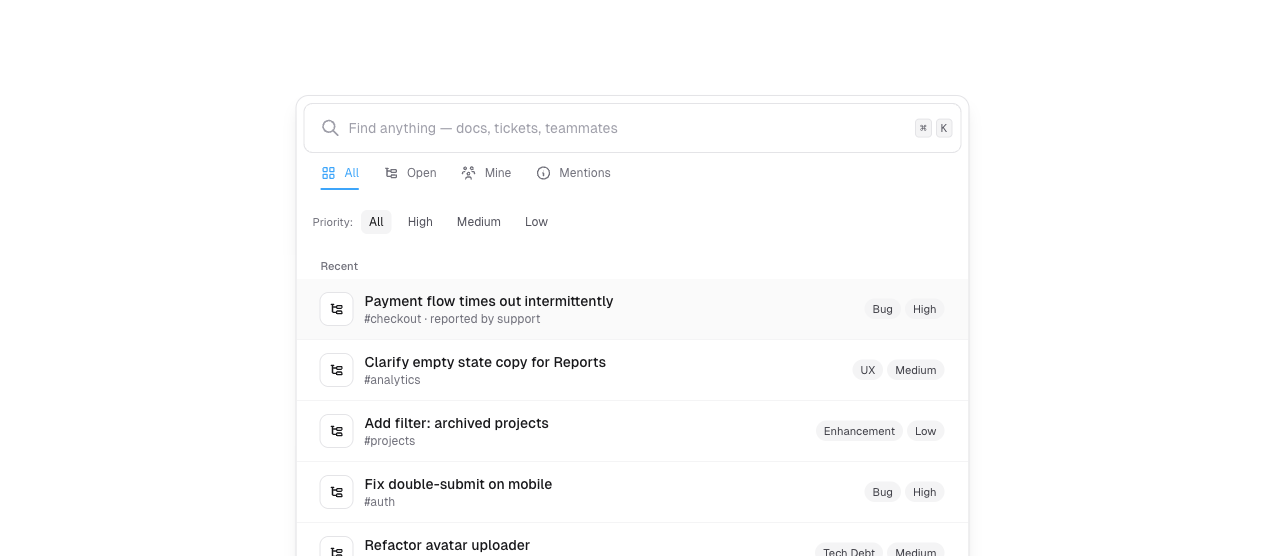Switch to the Mine tab
This screenshot has width=1265, height=556.
tap(486, 173)
